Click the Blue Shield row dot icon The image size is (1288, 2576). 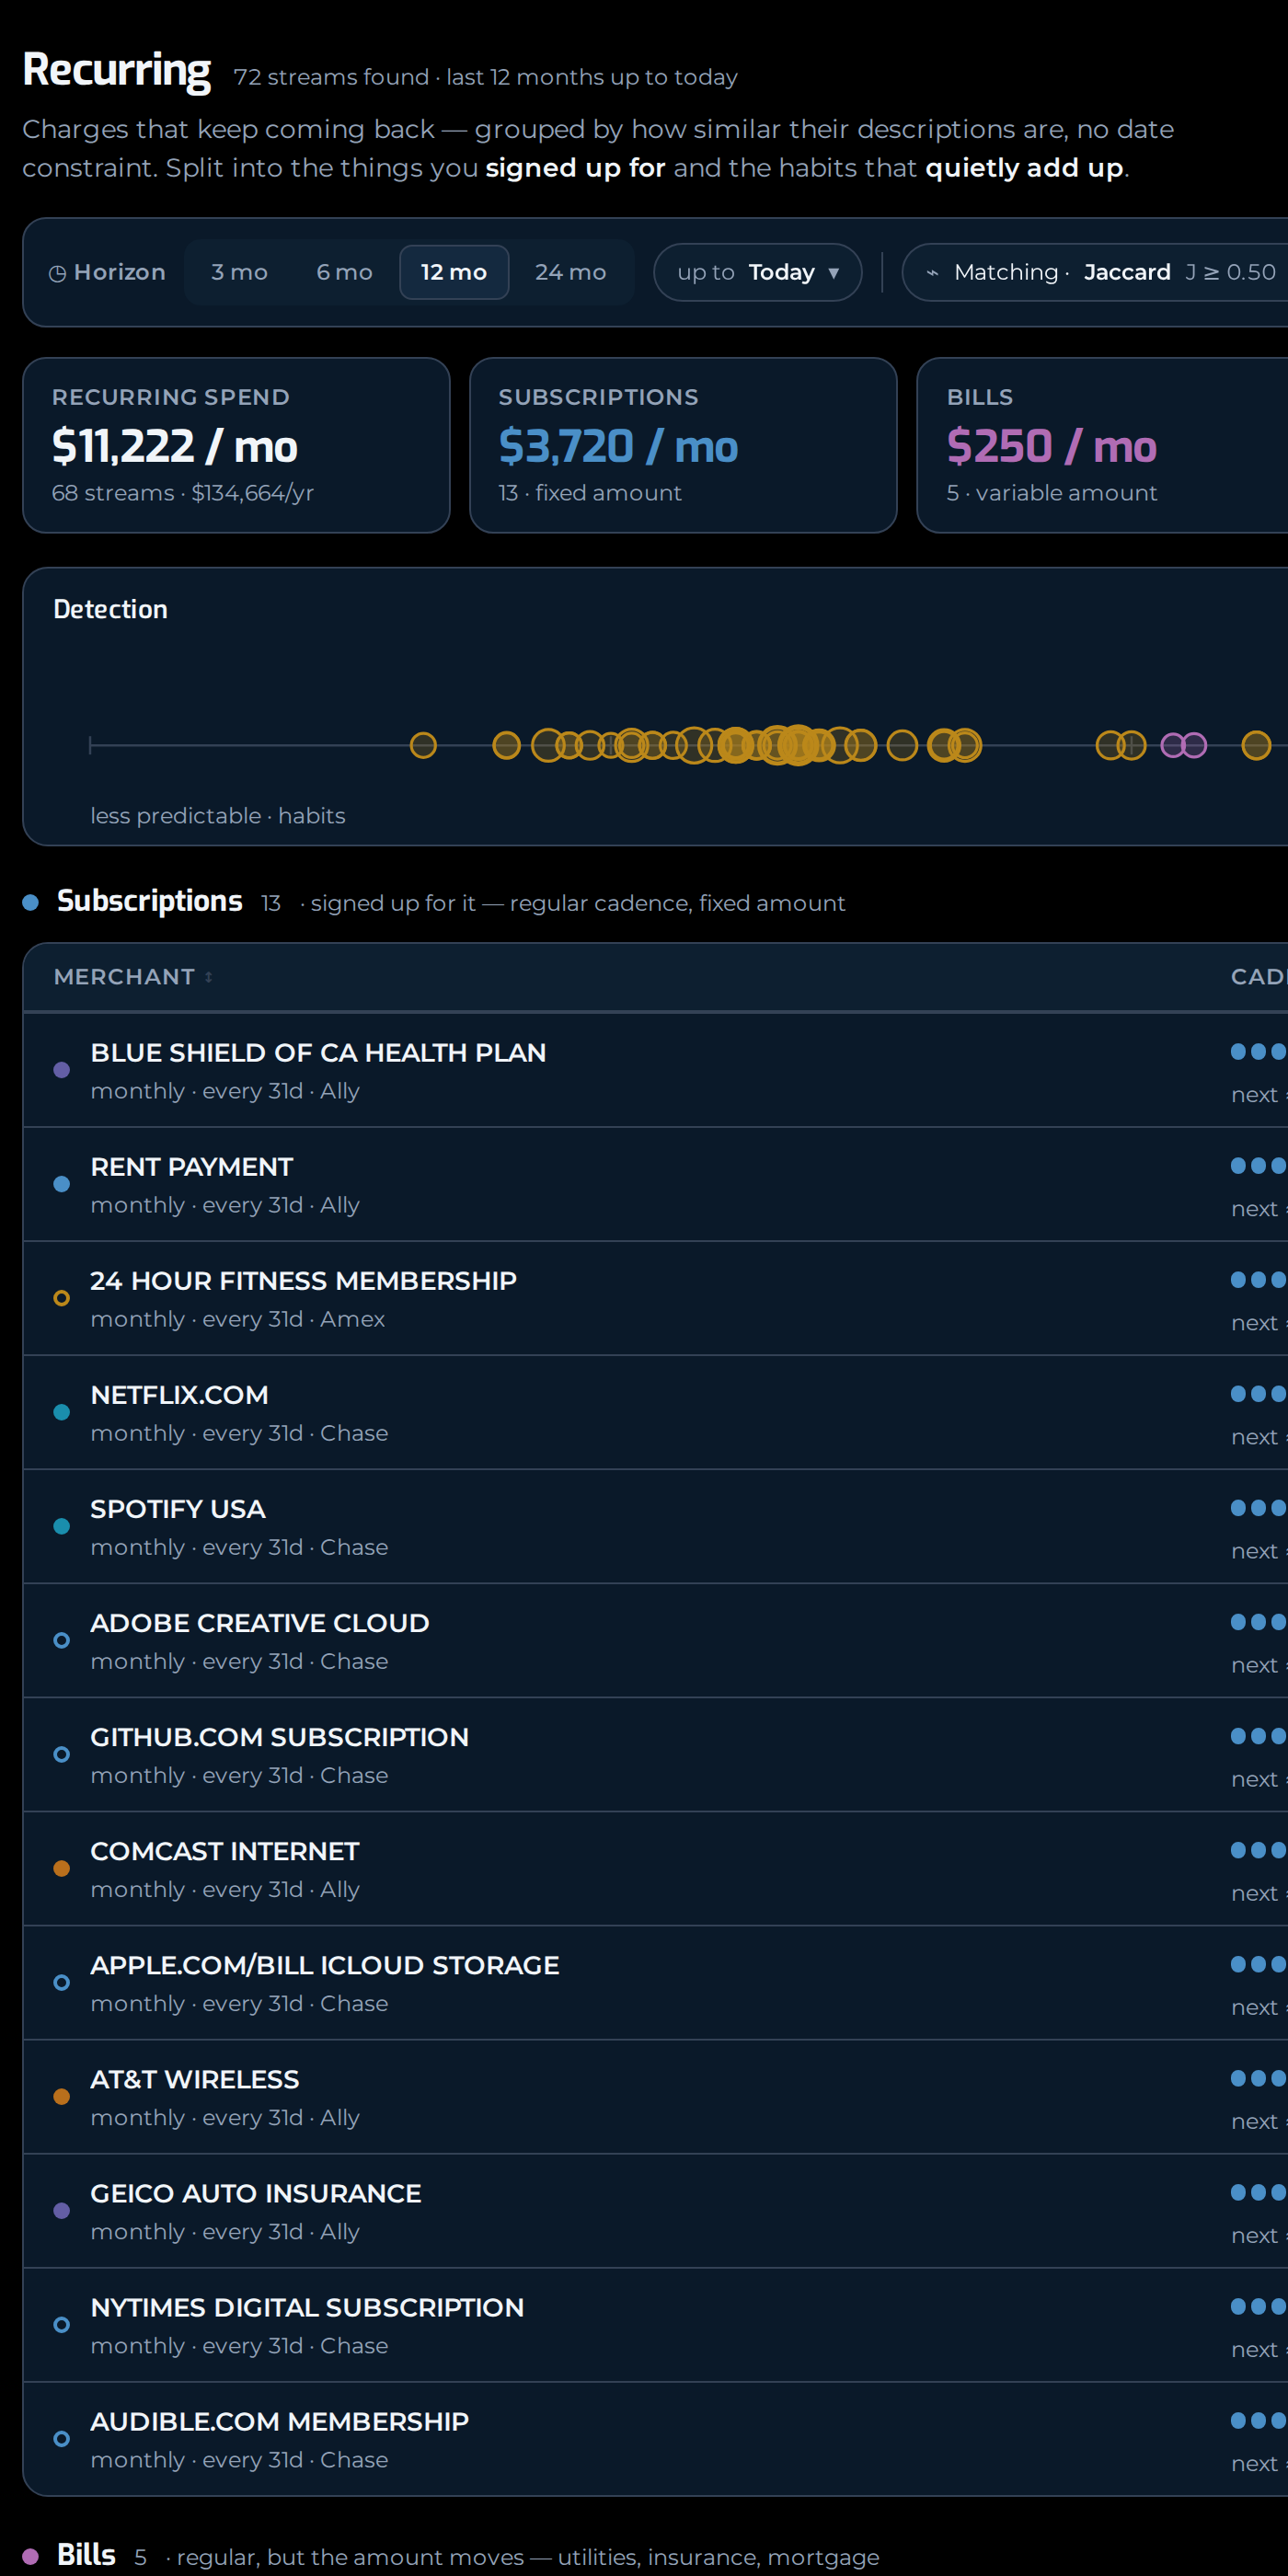point(61,1070)
